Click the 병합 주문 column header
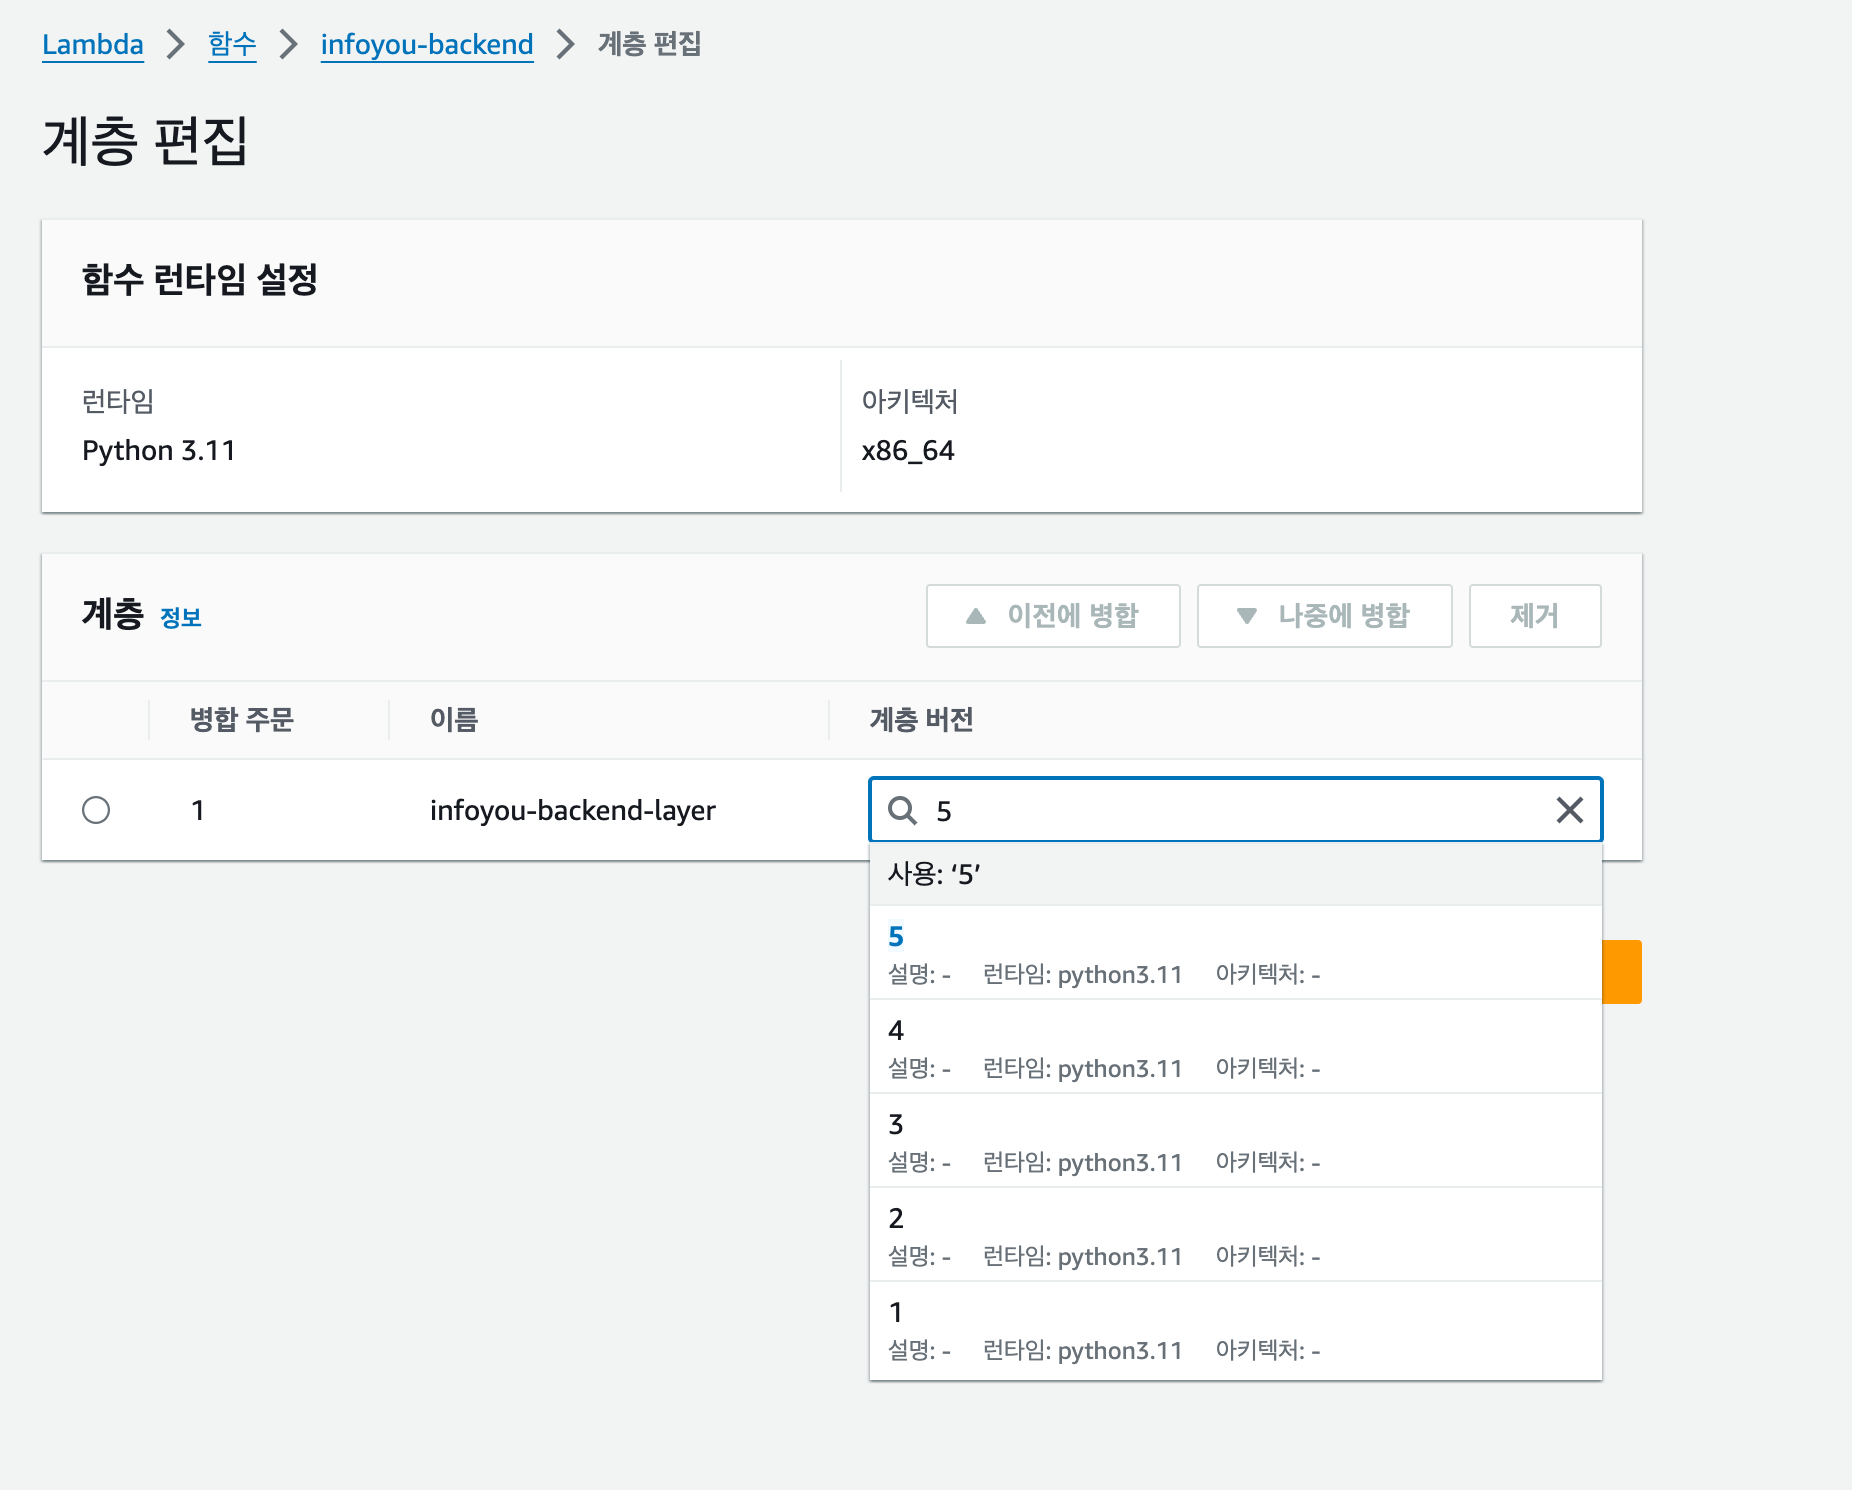The image size is (1852, 1490). pyautogui.click(x=242, y=720)
